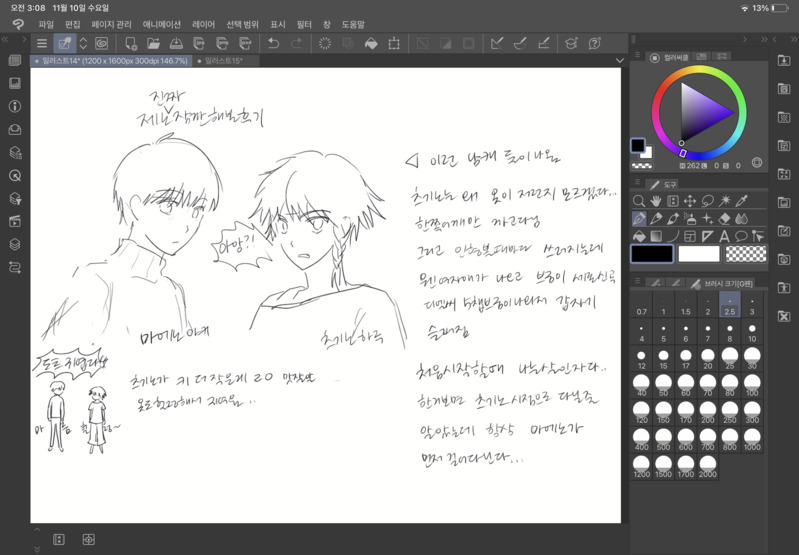Toggle Snap to Ruler
The width and height of the screenshot is (799, 555).
coord(497,44)
